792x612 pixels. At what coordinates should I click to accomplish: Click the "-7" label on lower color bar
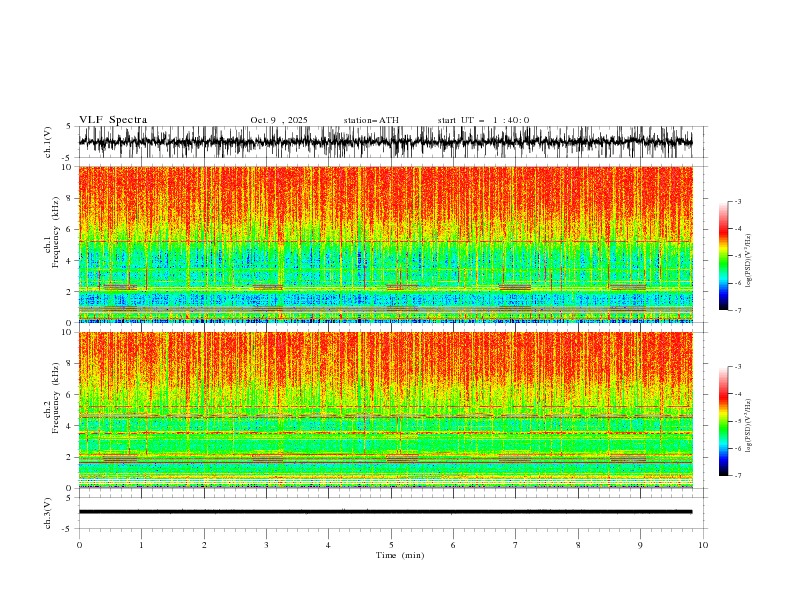click(x=737, y=476)
